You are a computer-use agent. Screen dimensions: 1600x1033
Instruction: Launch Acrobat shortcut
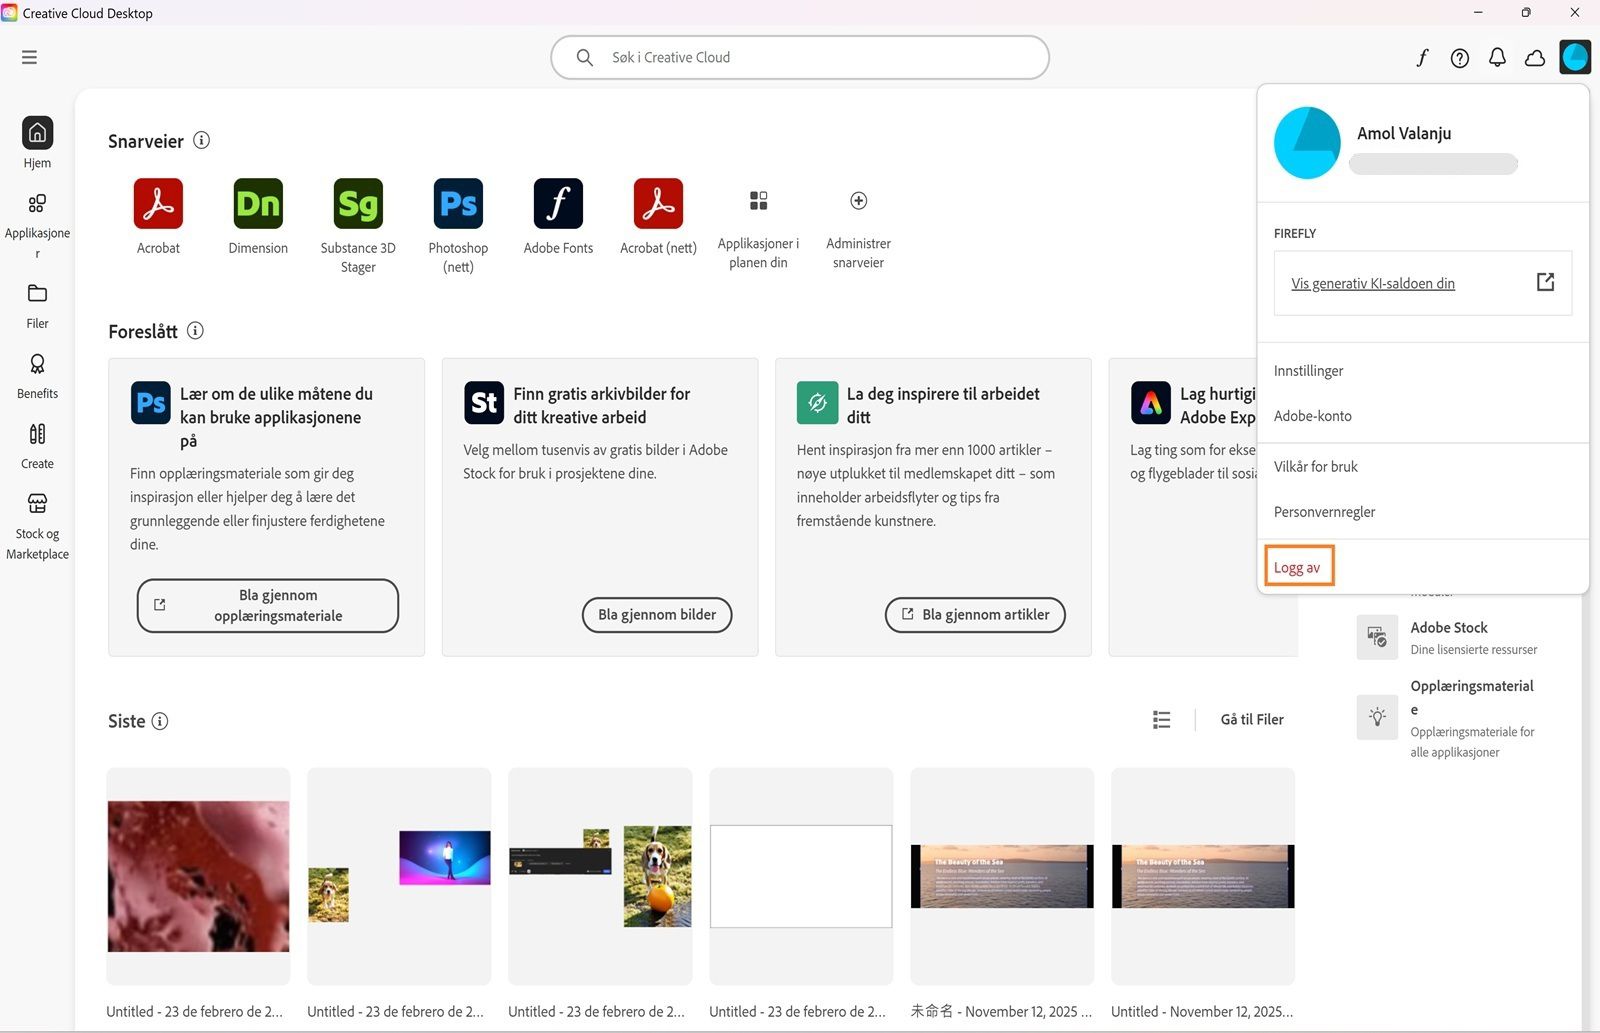tap(158, 217)
